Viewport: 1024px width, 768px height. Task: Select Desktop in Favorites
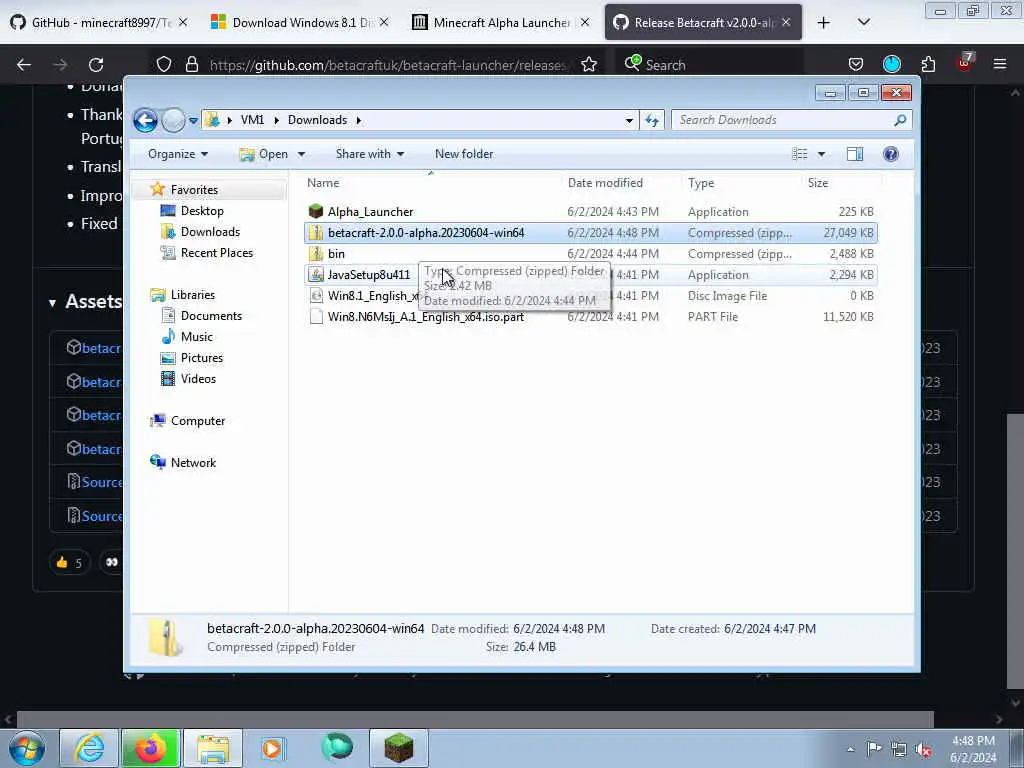click(x=202, y=211)
